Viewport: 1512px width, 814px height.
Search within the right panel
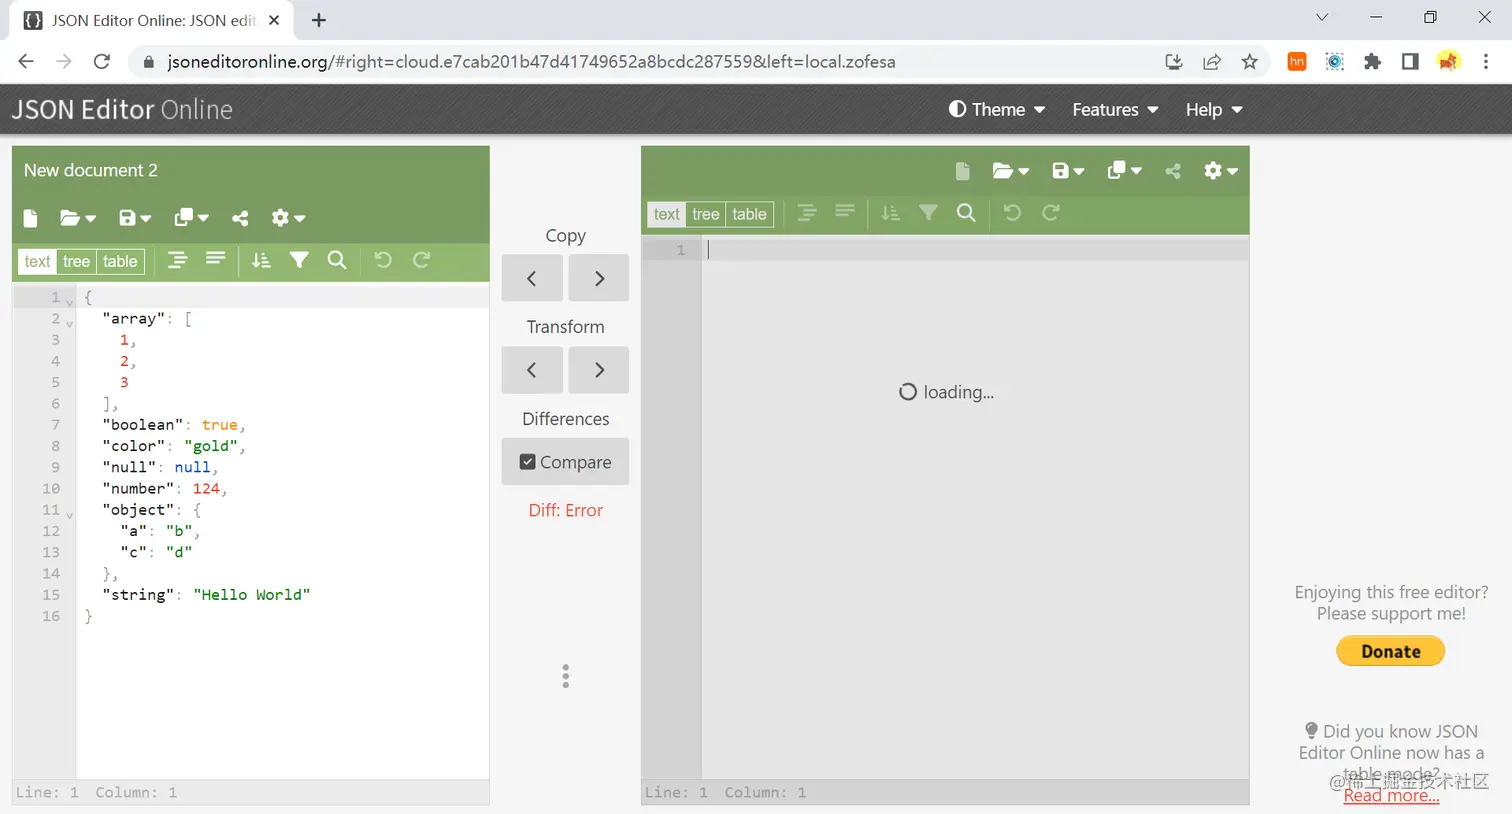point(966,212)
